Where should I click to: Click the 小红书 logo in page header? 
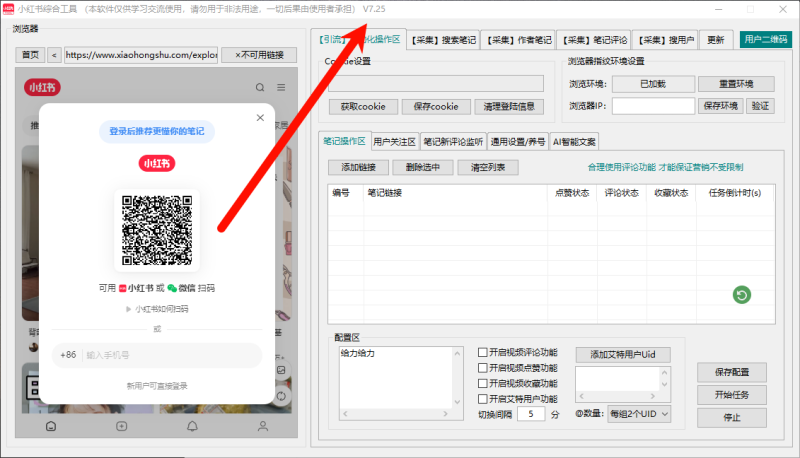click(42, 88)
